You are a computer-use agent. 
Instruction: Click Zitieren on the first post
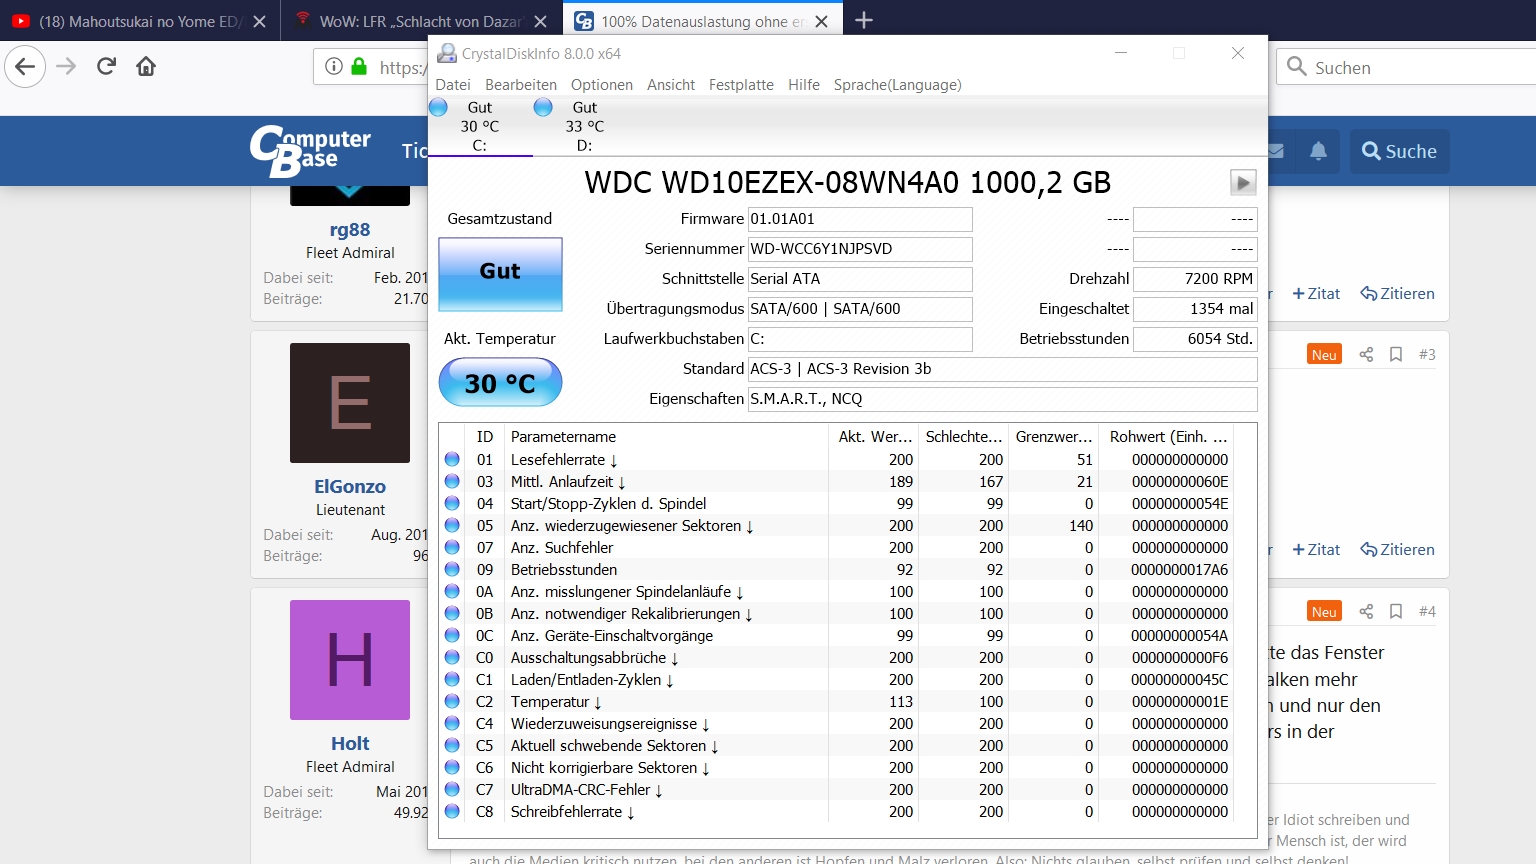(x=1397, y=293)
